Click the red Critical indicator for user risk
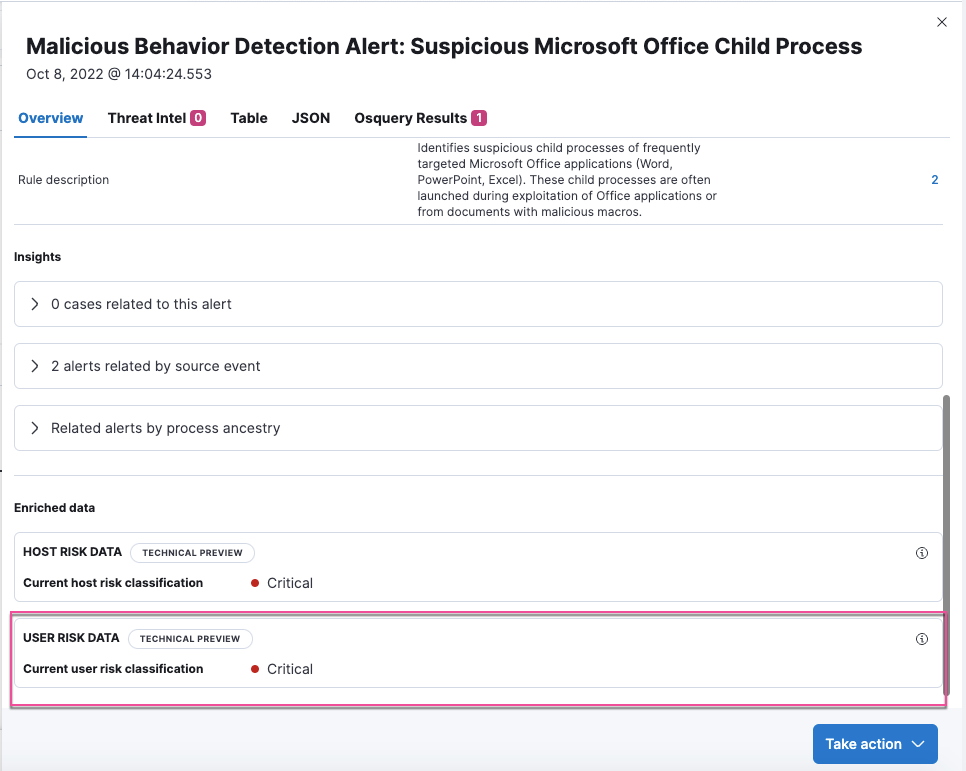The height and width of the screenshot is (771, 966). tap(257, 668)
